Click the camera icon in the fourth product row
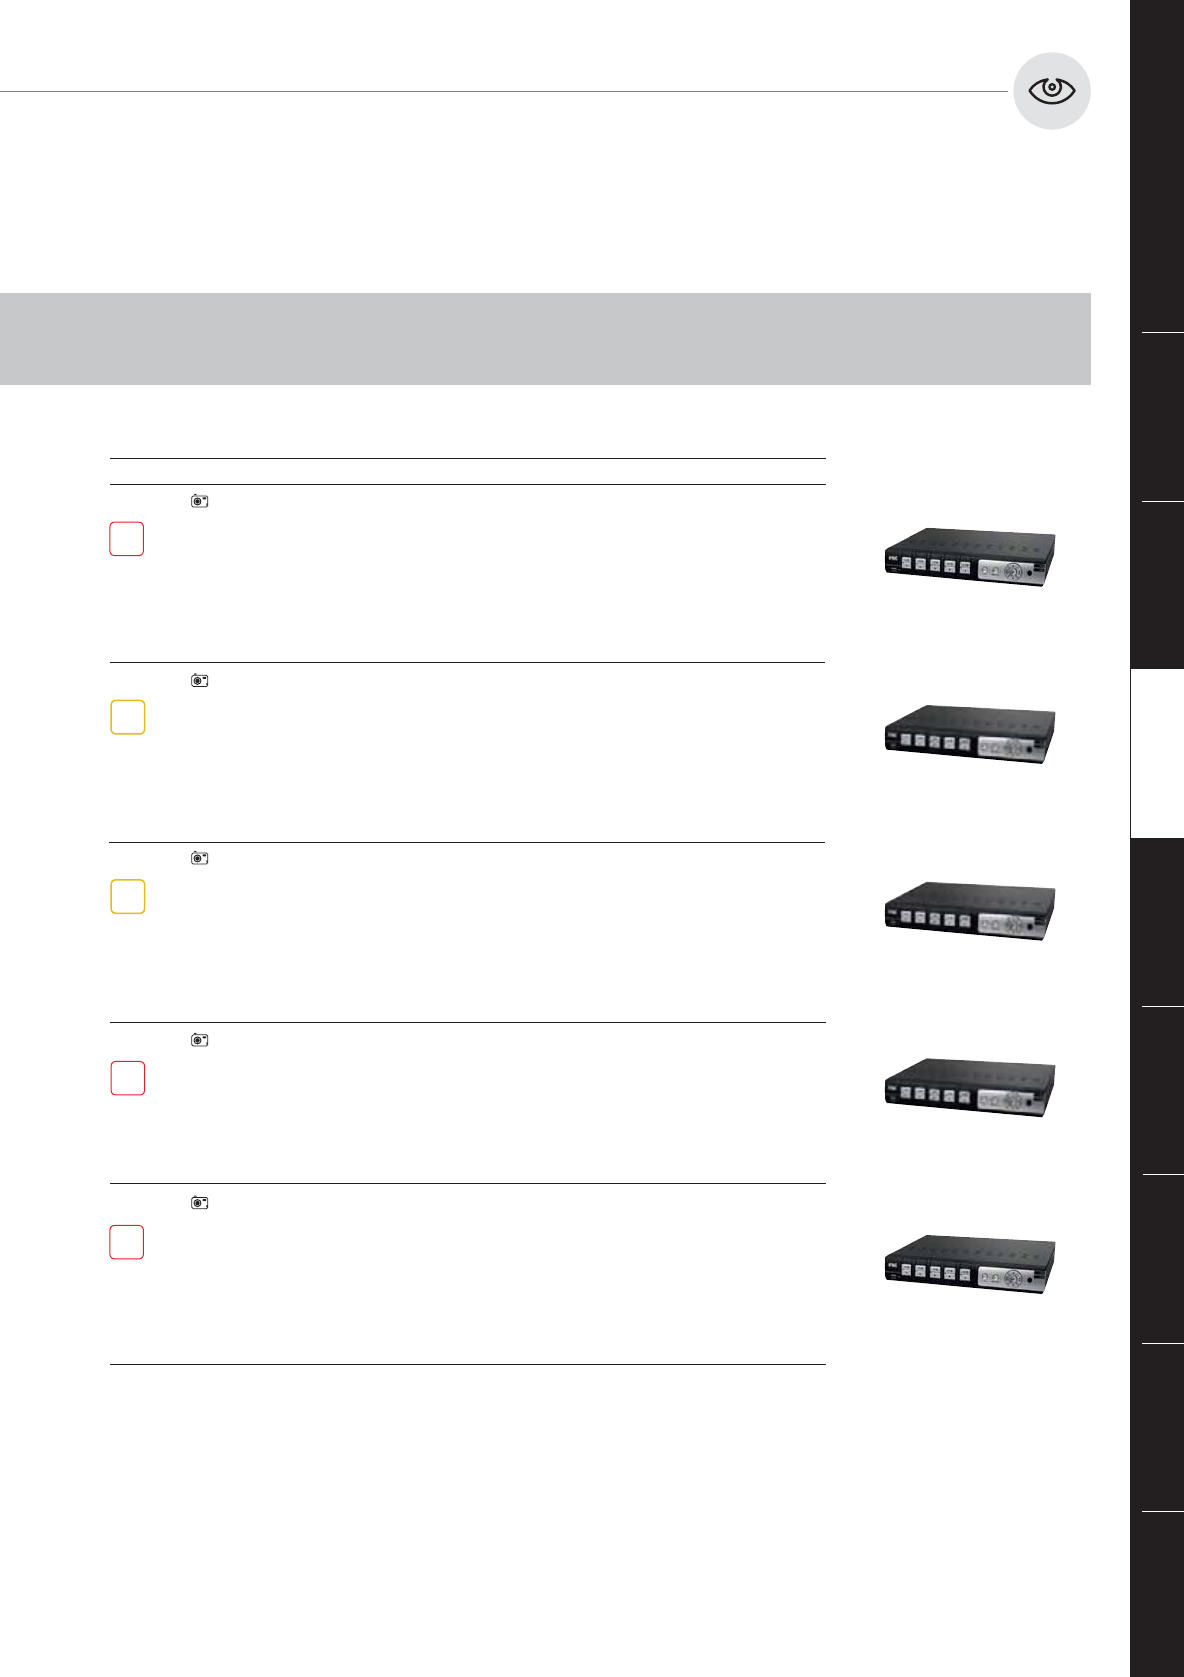The image size is (1184, 1677). point(200,1040)
